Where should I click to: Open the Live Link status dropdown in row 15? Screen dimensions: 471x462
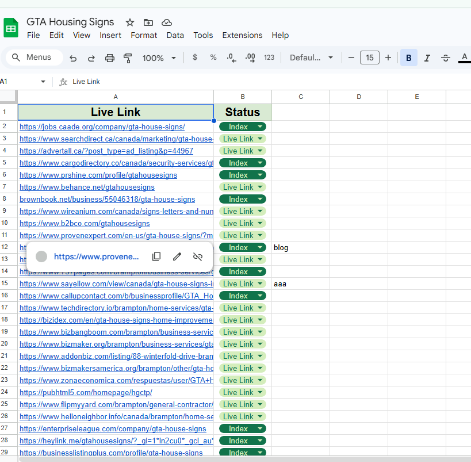242,284
